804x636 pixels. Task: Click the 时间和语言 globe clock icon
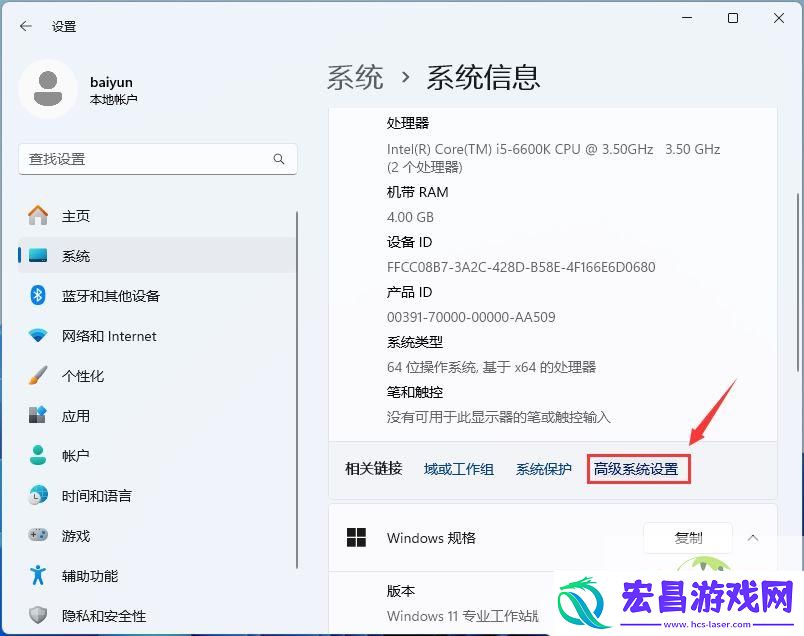pyautogui.click(x=38, y=495)
